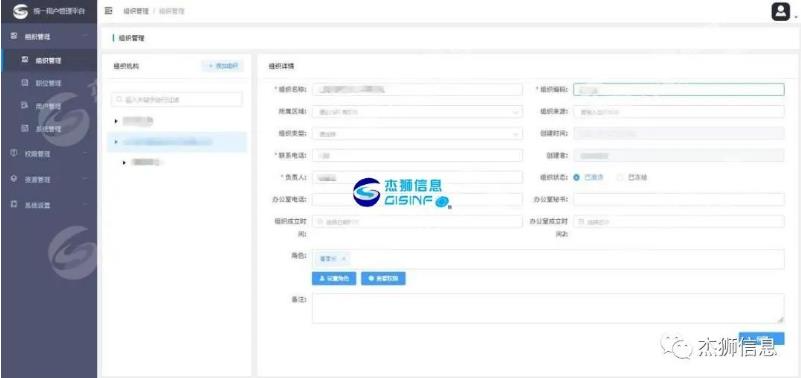This screenshot has width=801, height=378.
Task: Open the 系统管理 submenu item
Action: click(49, 129)
